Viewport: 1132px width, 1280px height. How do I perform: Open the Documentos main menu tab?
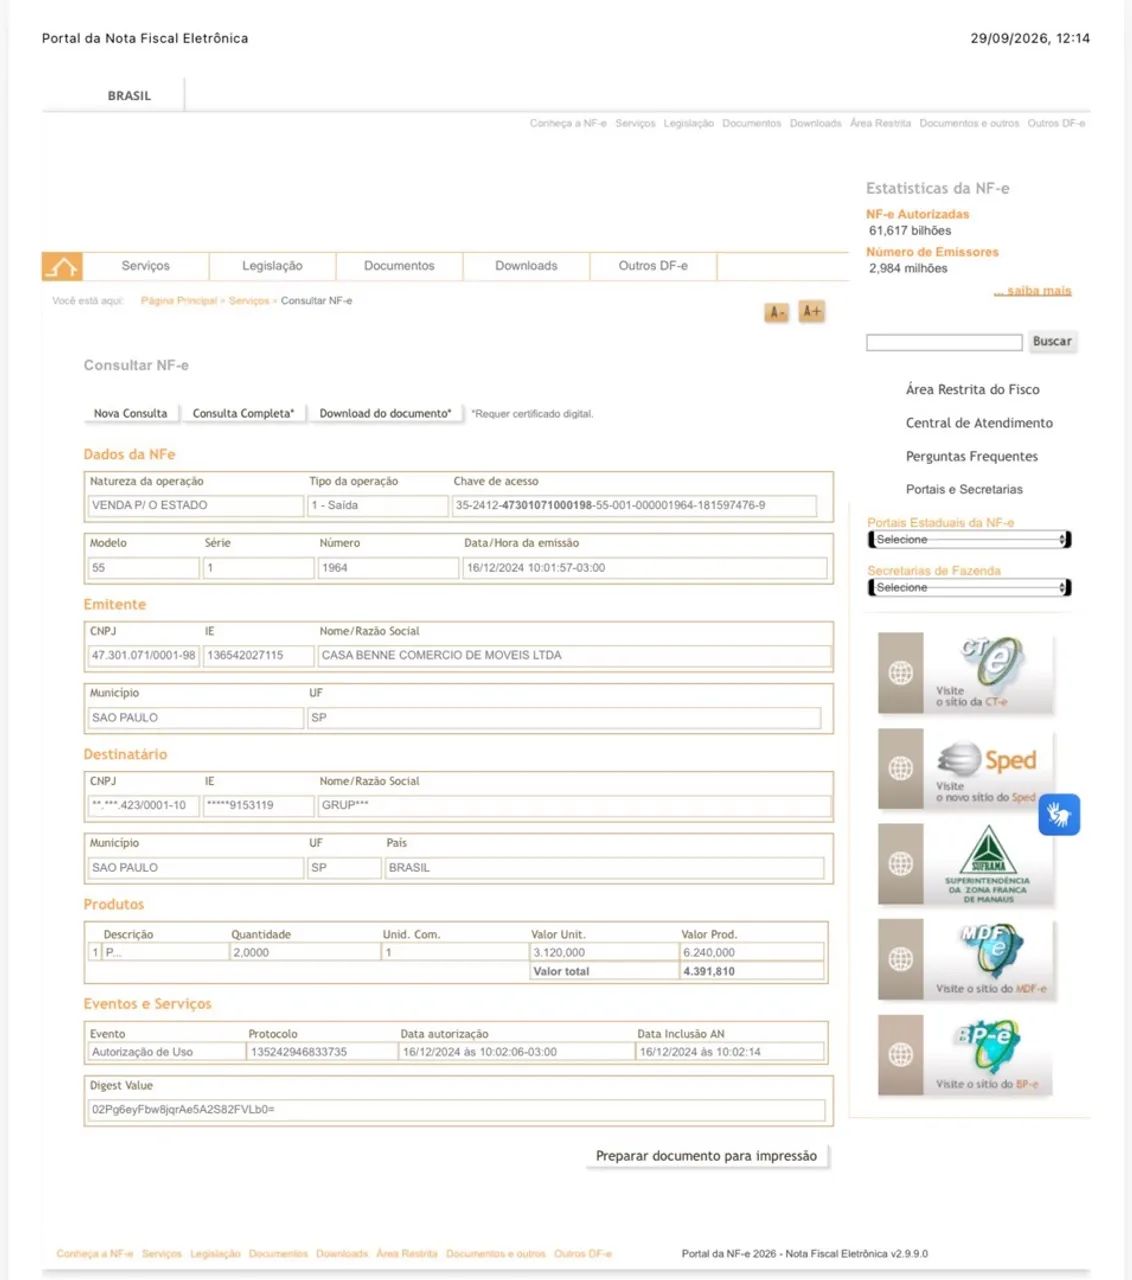pyautogui.click(x=399, y=266)
